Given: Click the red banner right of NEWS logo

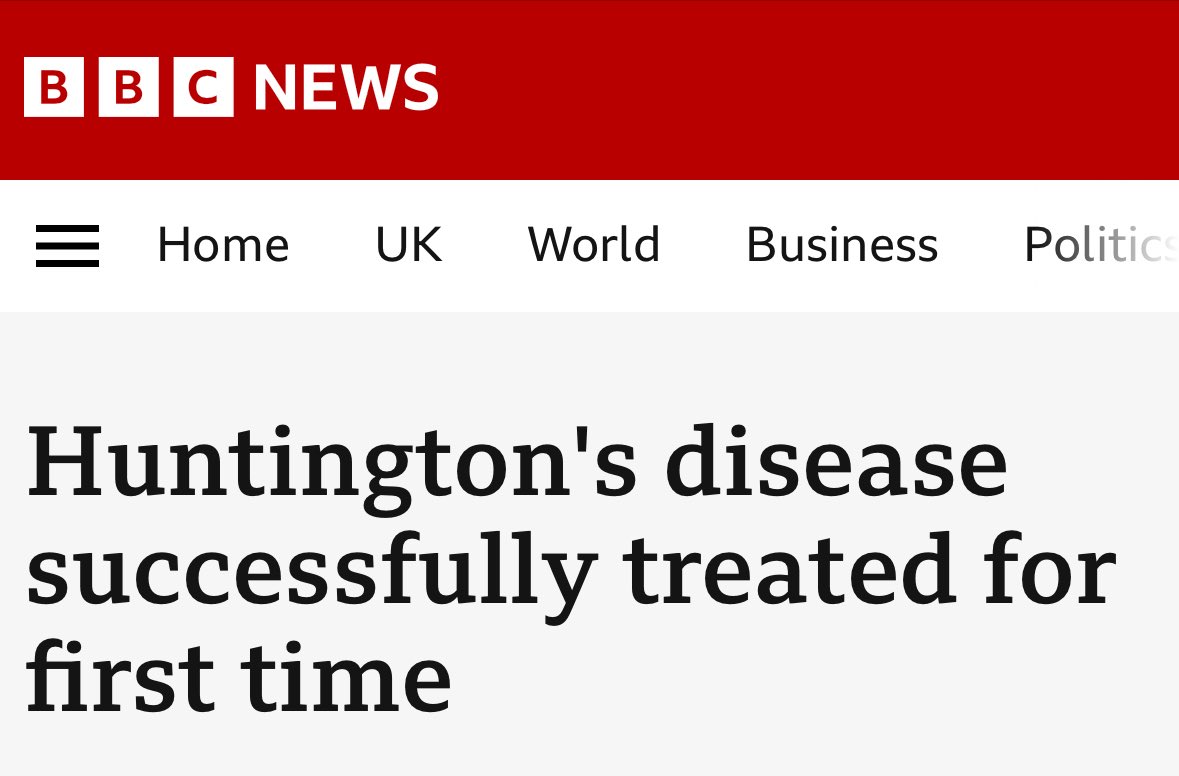Looking at the screenshot, I should 800,88.
